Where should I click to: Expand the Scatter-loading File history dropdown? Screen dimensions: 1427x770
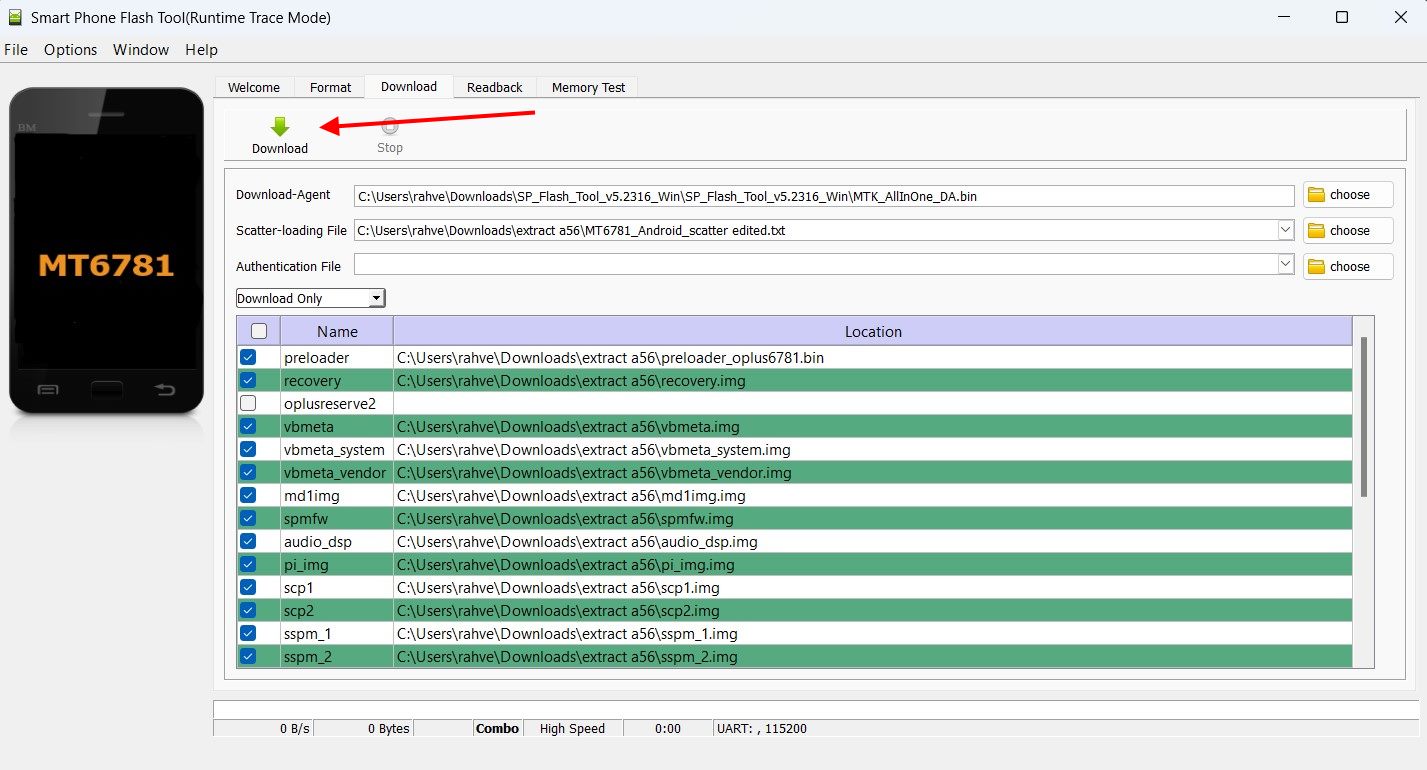click(x=1286, y=230)
